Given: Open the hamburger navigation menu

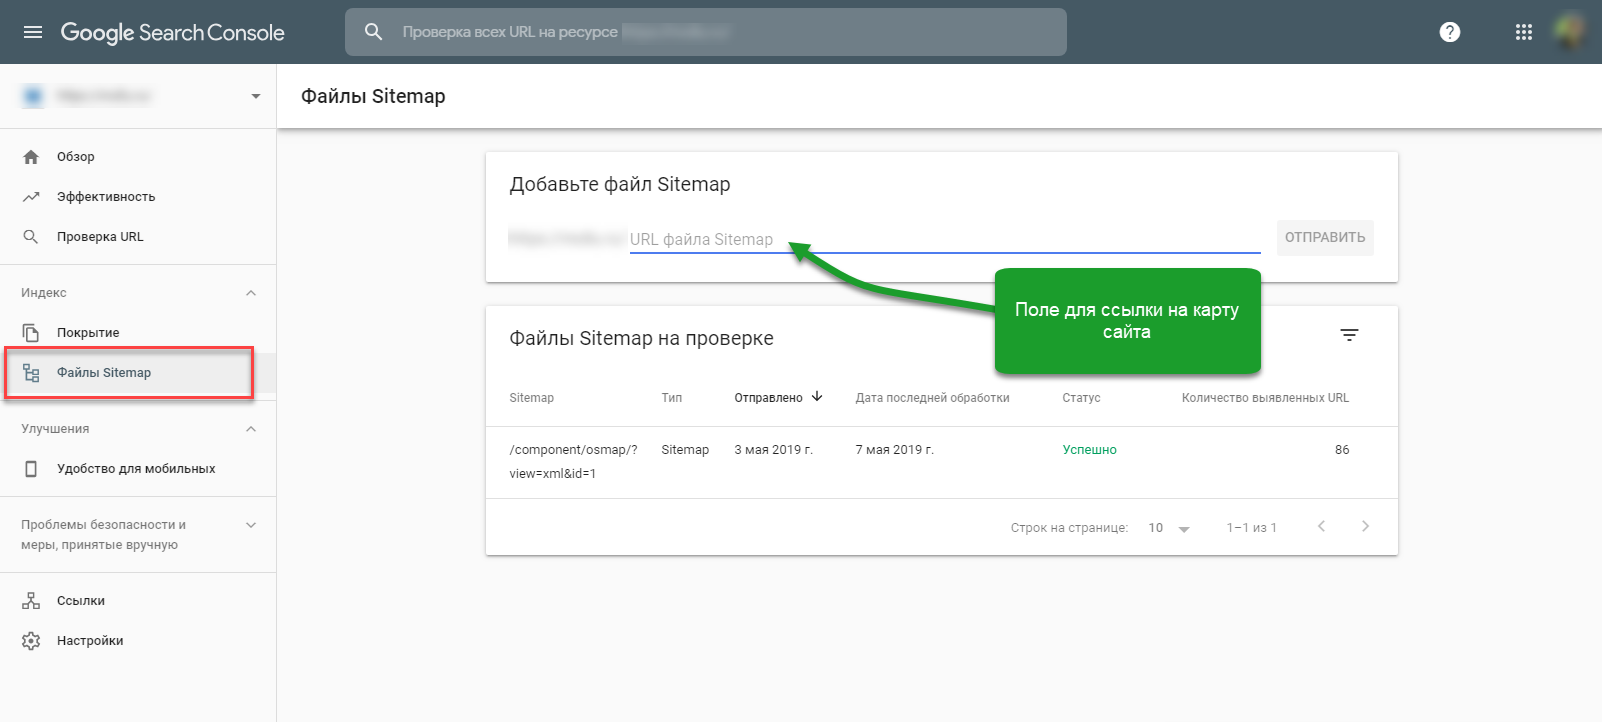Looking at the screenshot, I should tap(33, 32).
